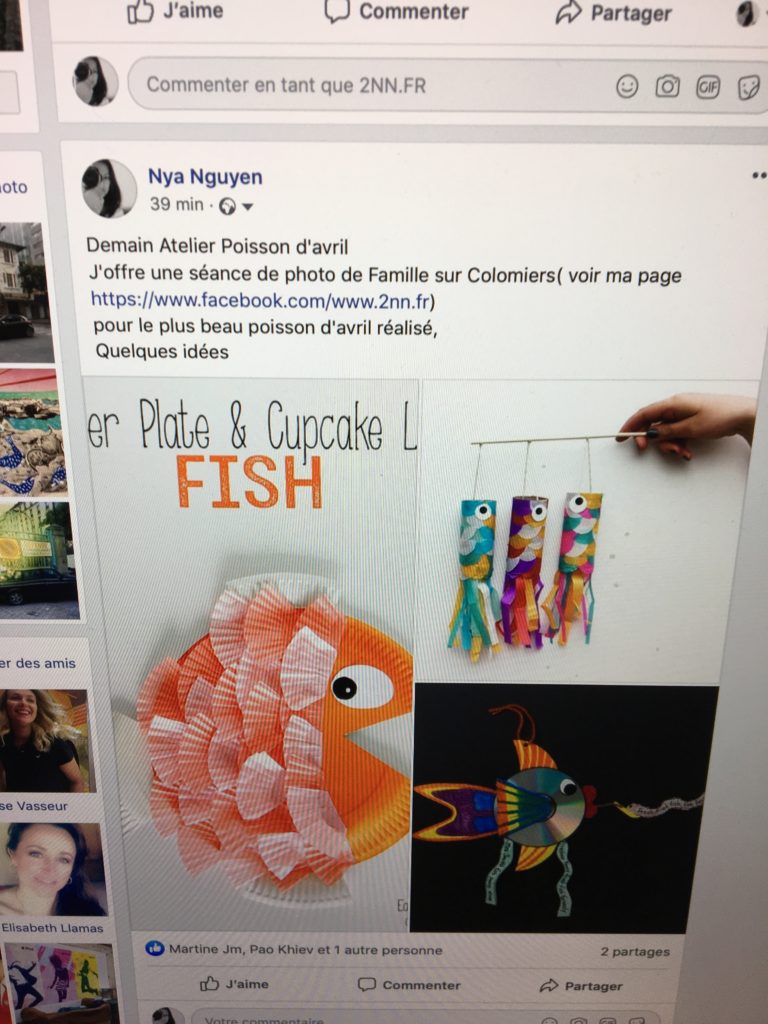Open the CD fish craft image
The width and height of the screenshot is (768, 1024).
coord(565,808)
